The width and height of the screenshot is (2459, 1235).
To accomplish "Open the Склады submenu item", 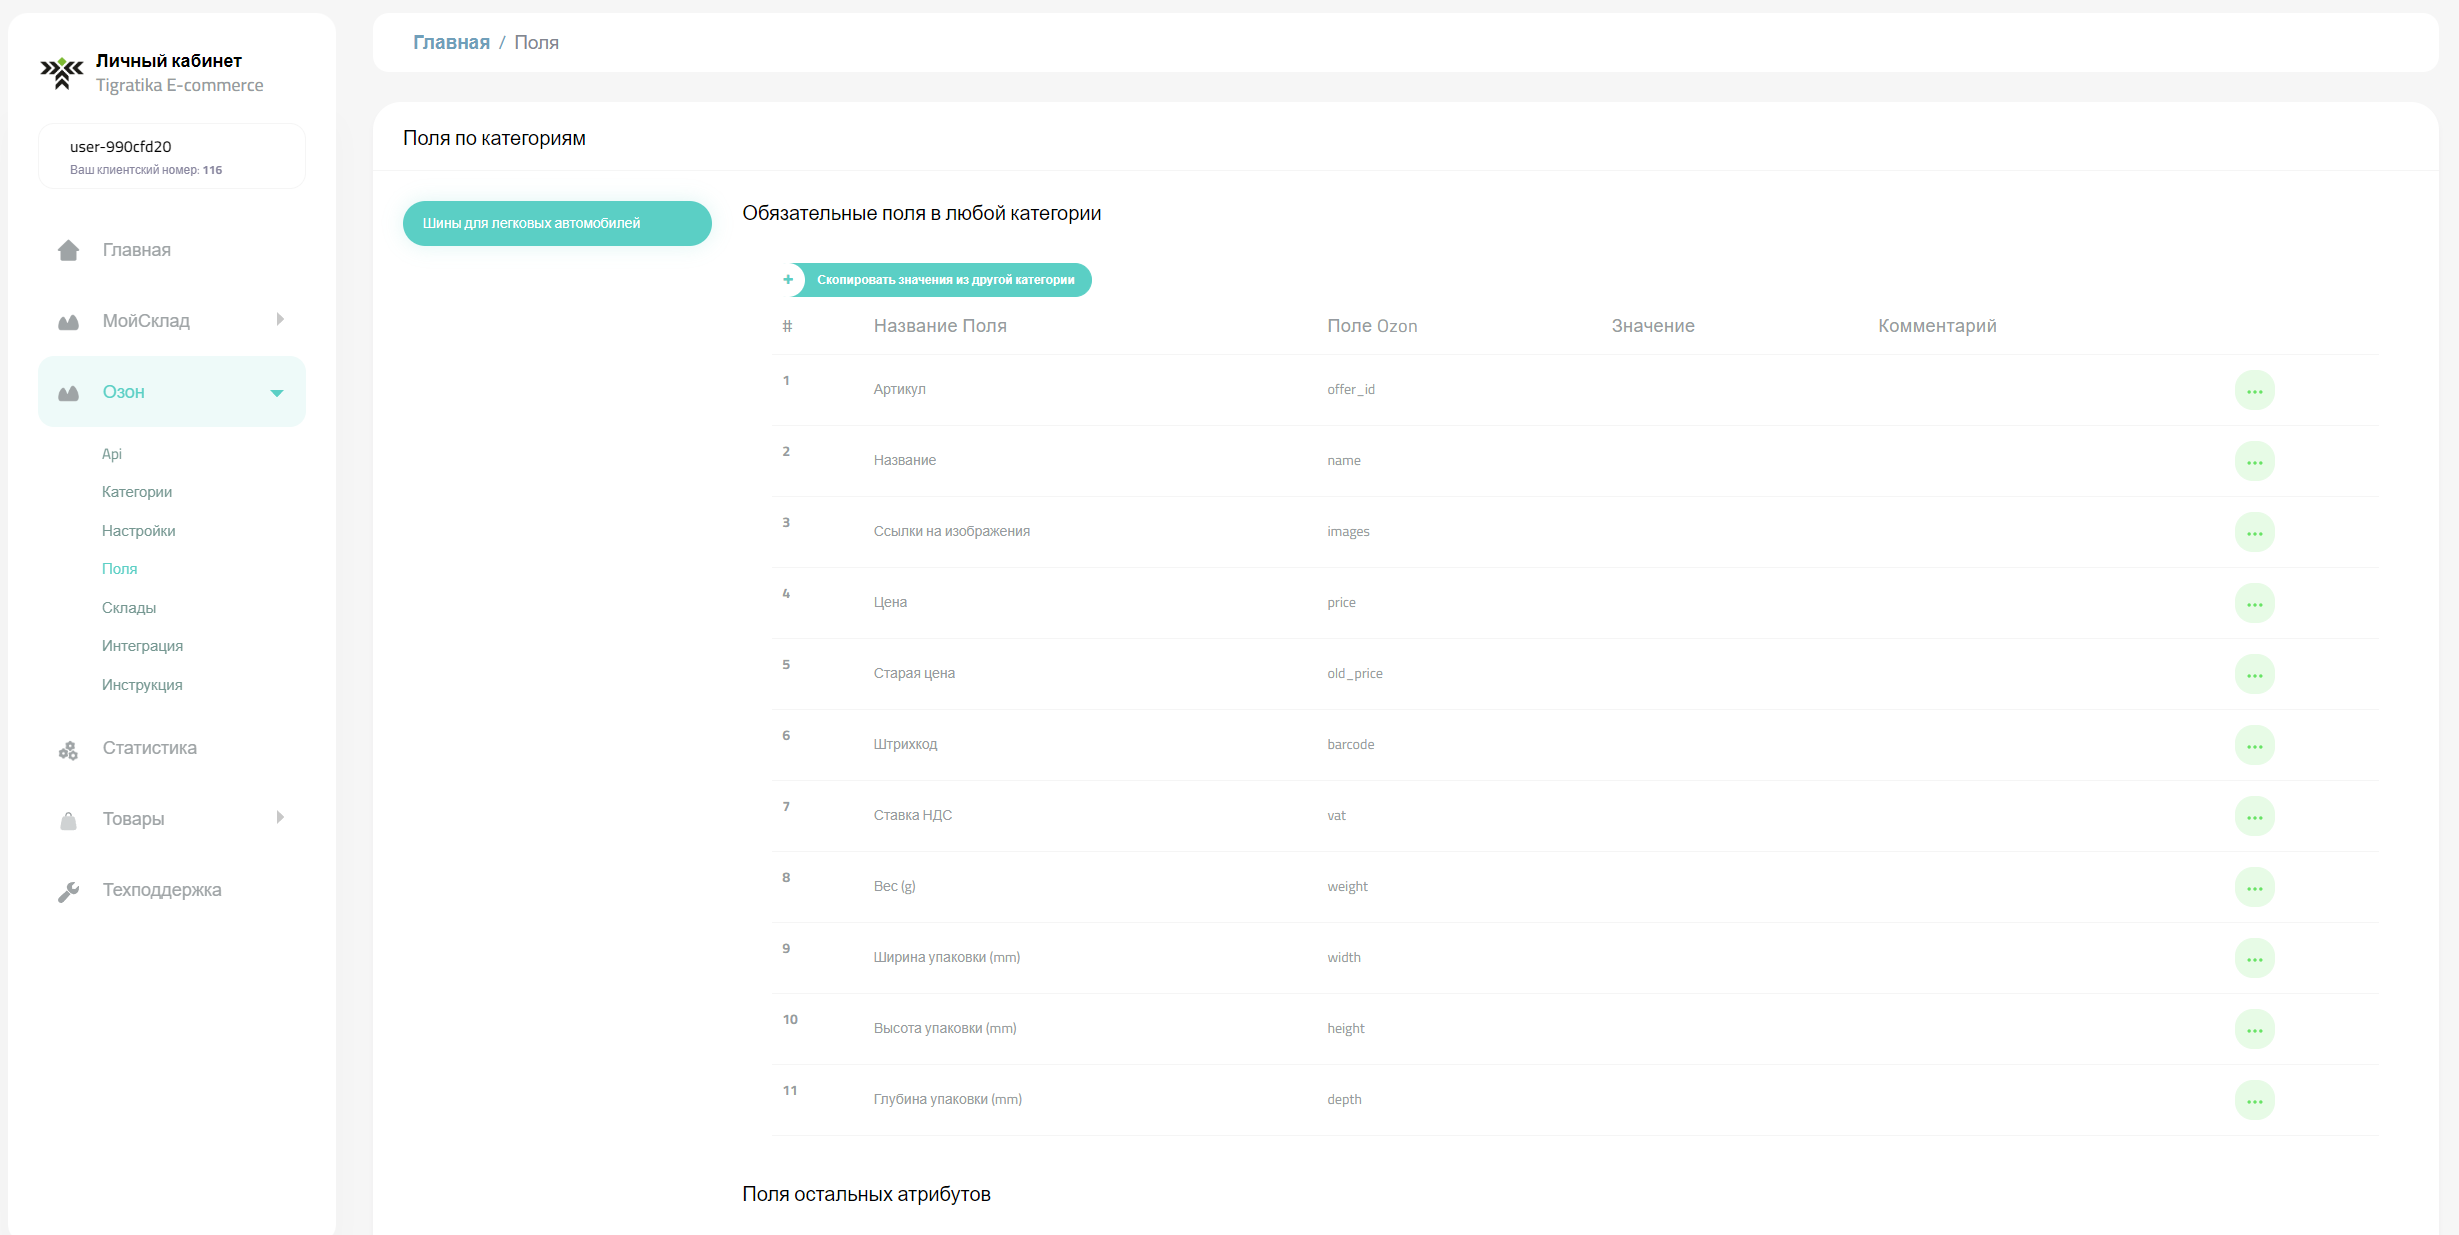I will coord(129,608).
